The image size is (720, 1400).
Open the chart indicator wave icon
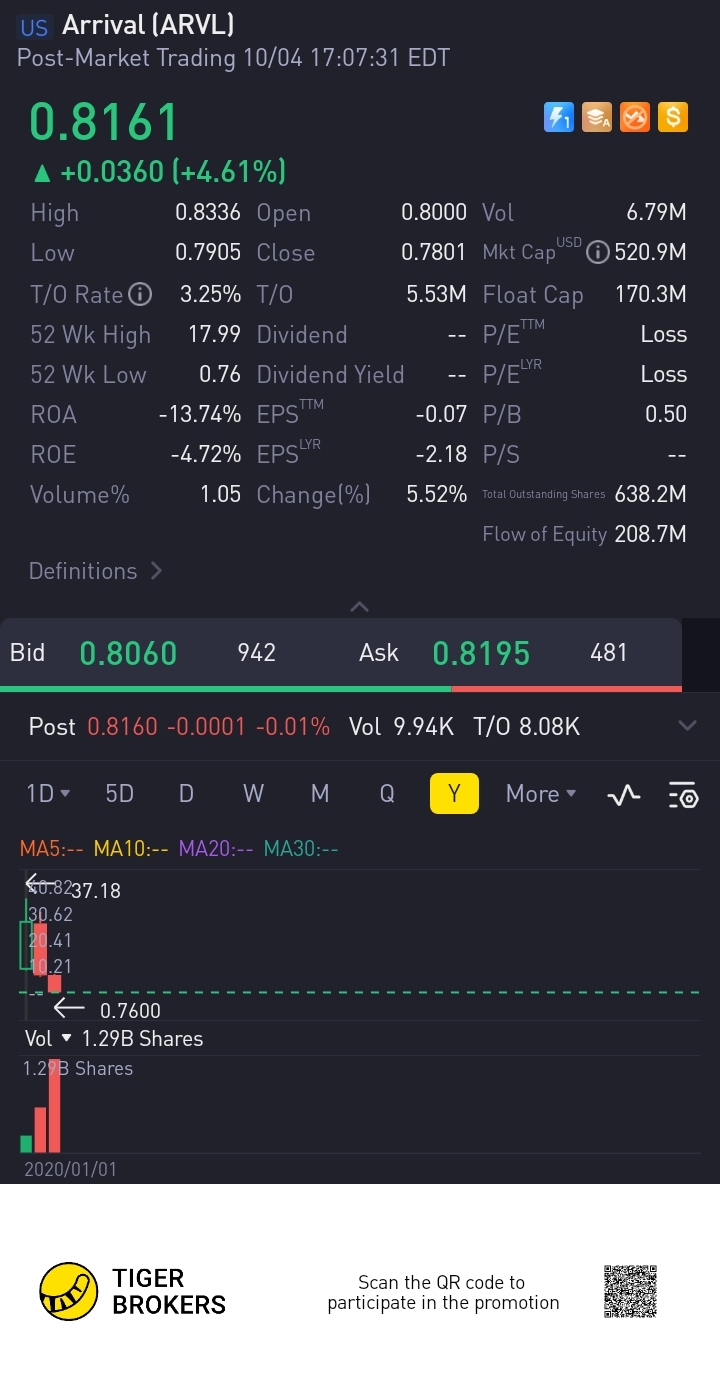pos(624,795)
